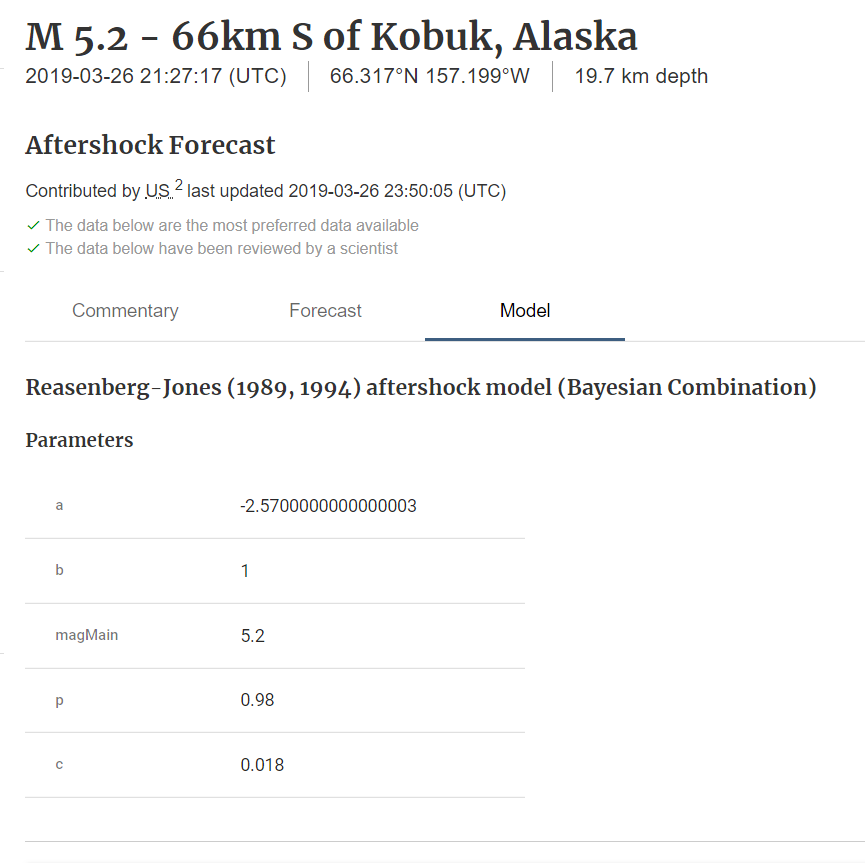The image size is (865, 863).
Task: Click the 19.7 km depth text
Action: click(641, 76)
